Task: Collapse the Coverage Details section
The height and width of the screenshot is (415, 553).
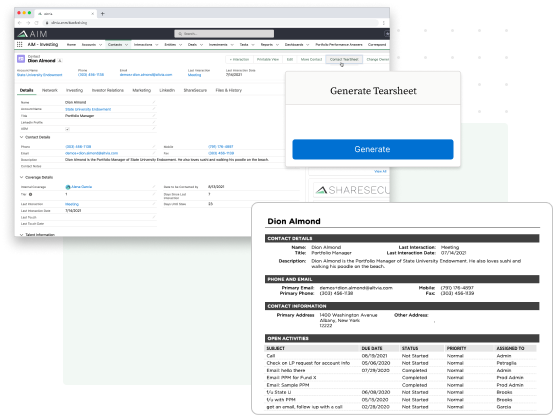Action: click(x=22, y=177)
